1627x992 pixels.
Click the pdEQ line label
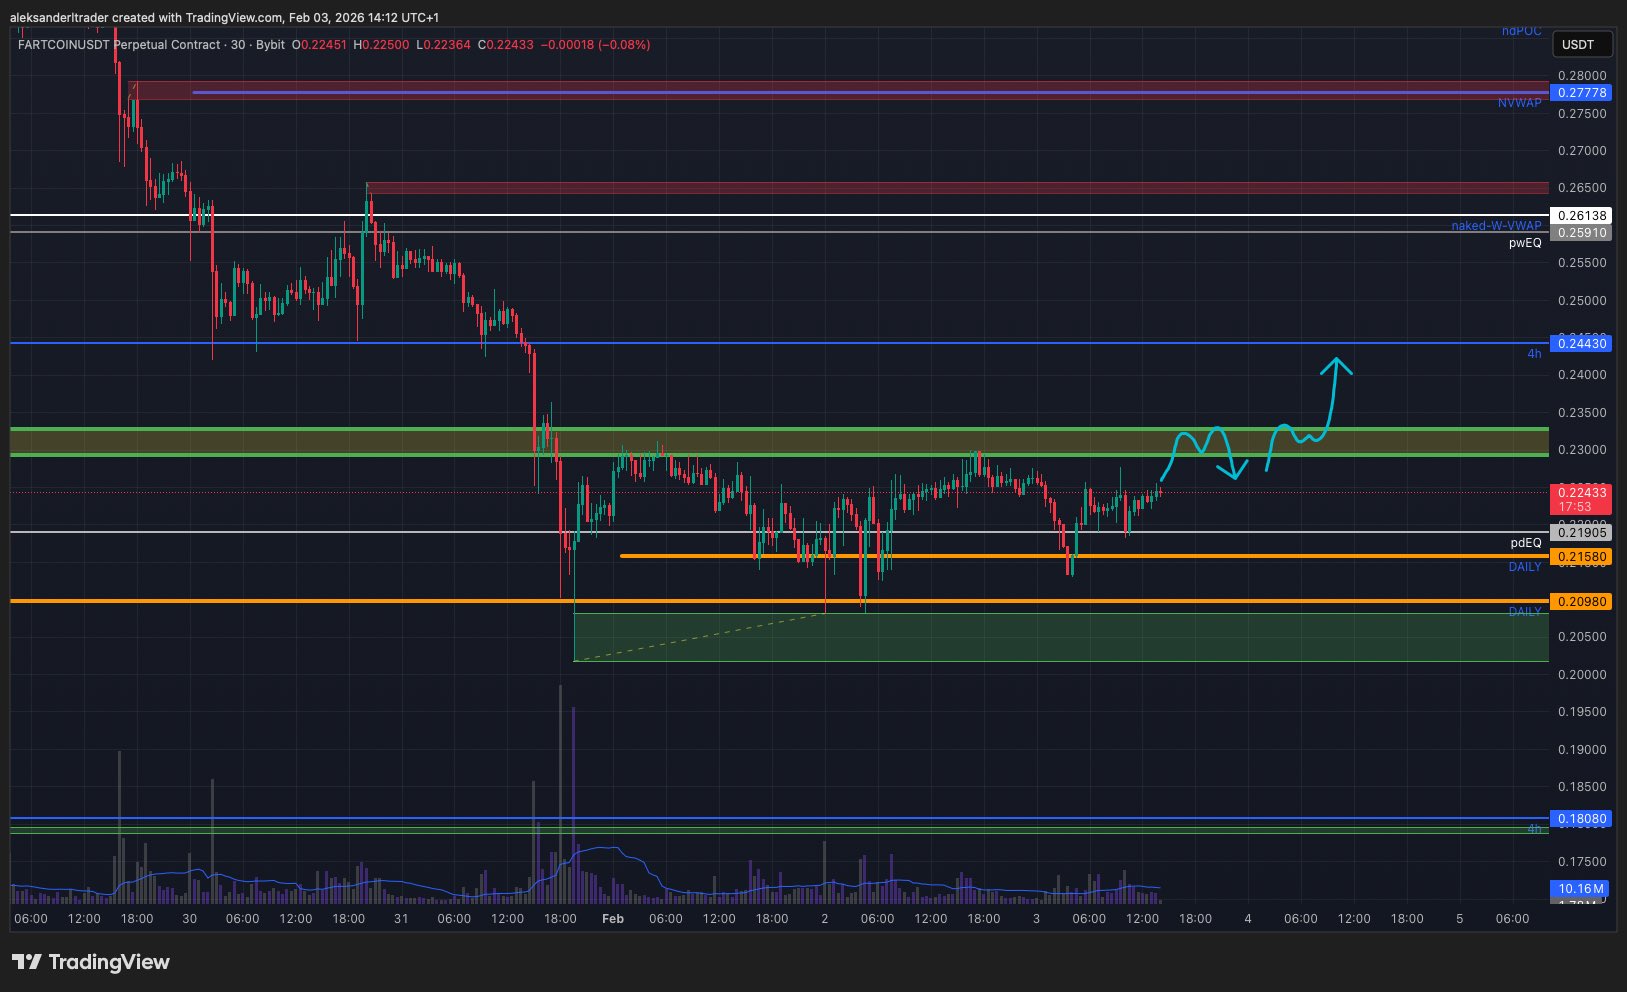(x=1526, y=543)
